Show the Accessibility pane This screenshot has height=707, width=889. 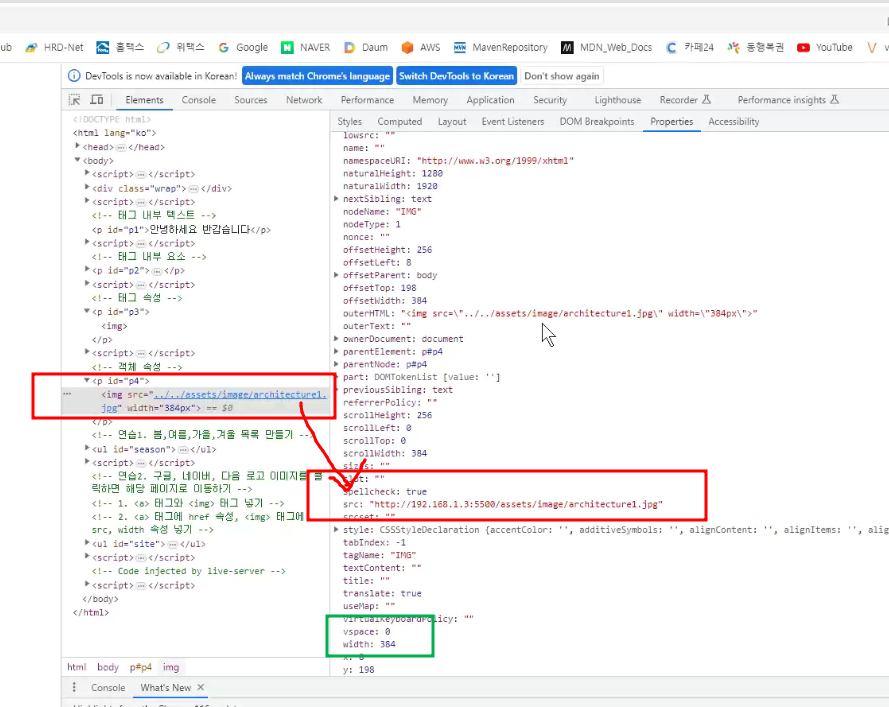coord(734,121)
